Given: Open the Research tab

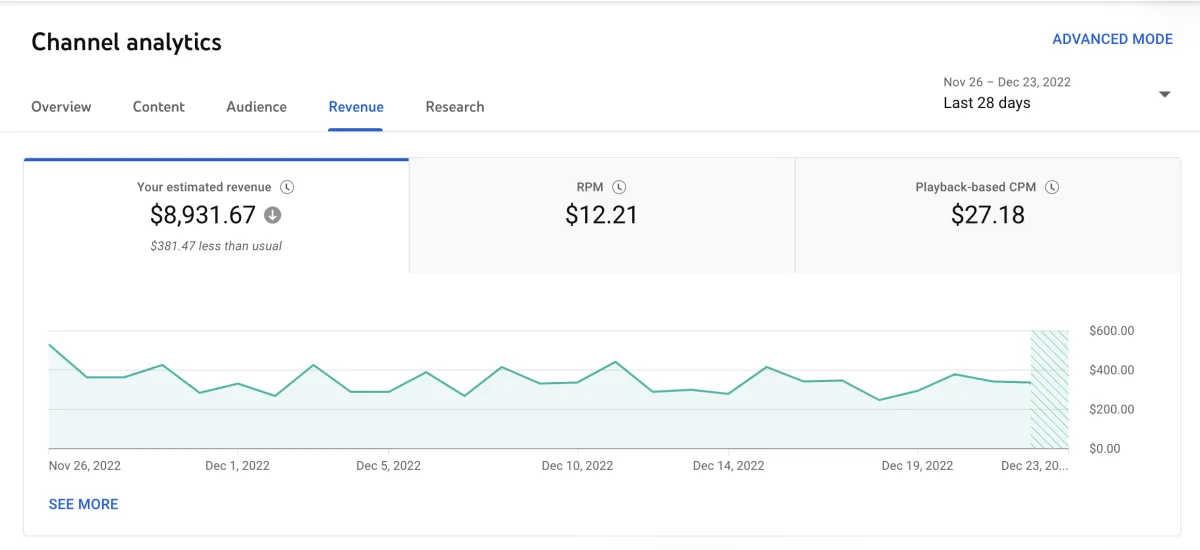Looking at the screenshot, I should 455,107.
